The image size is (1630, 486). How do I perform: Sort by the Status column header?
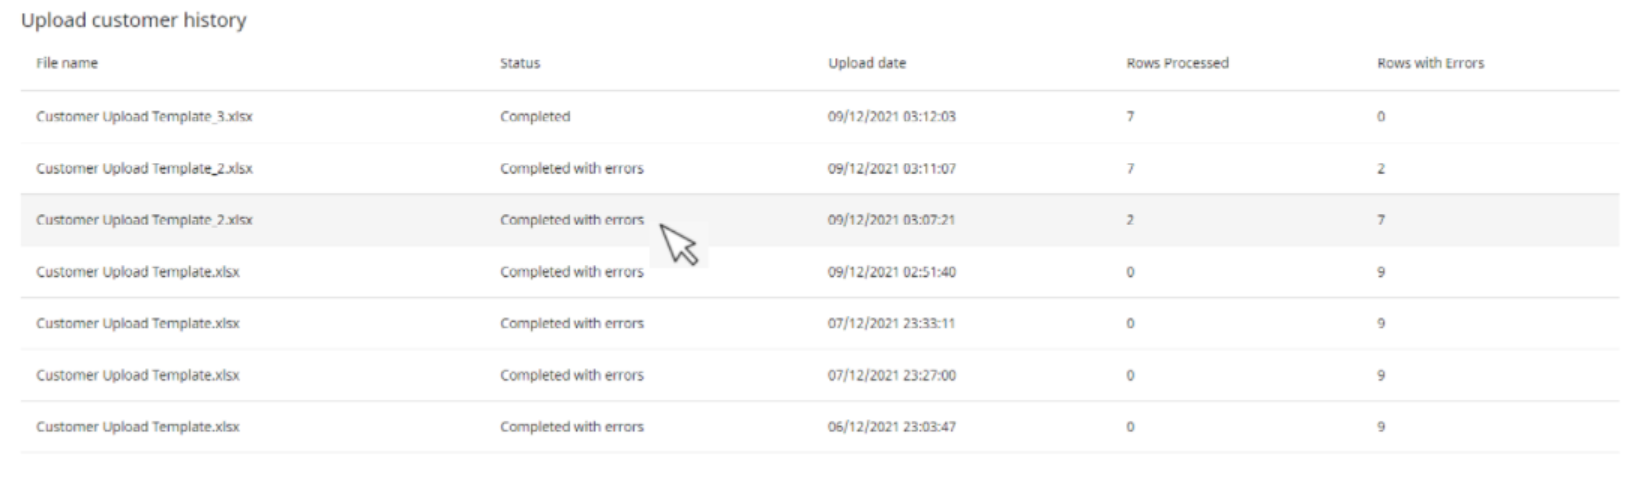point(520,63)
